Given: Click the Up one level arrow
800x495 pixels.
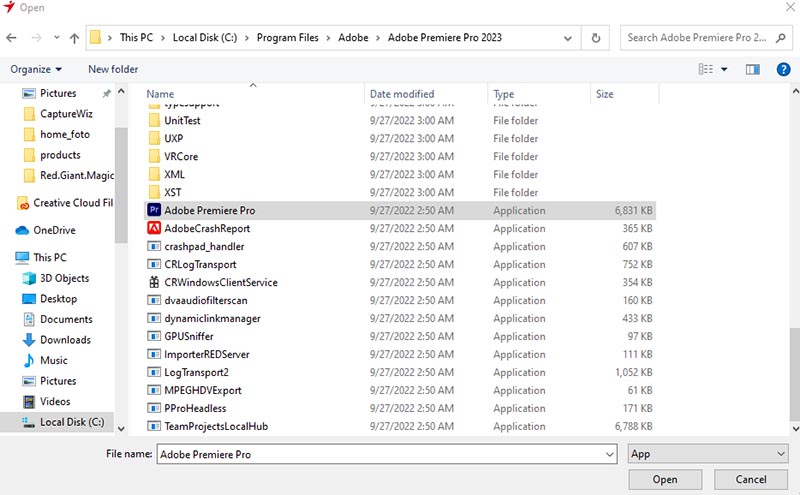Looking at the screenshot, I should [x=74, y=38].
